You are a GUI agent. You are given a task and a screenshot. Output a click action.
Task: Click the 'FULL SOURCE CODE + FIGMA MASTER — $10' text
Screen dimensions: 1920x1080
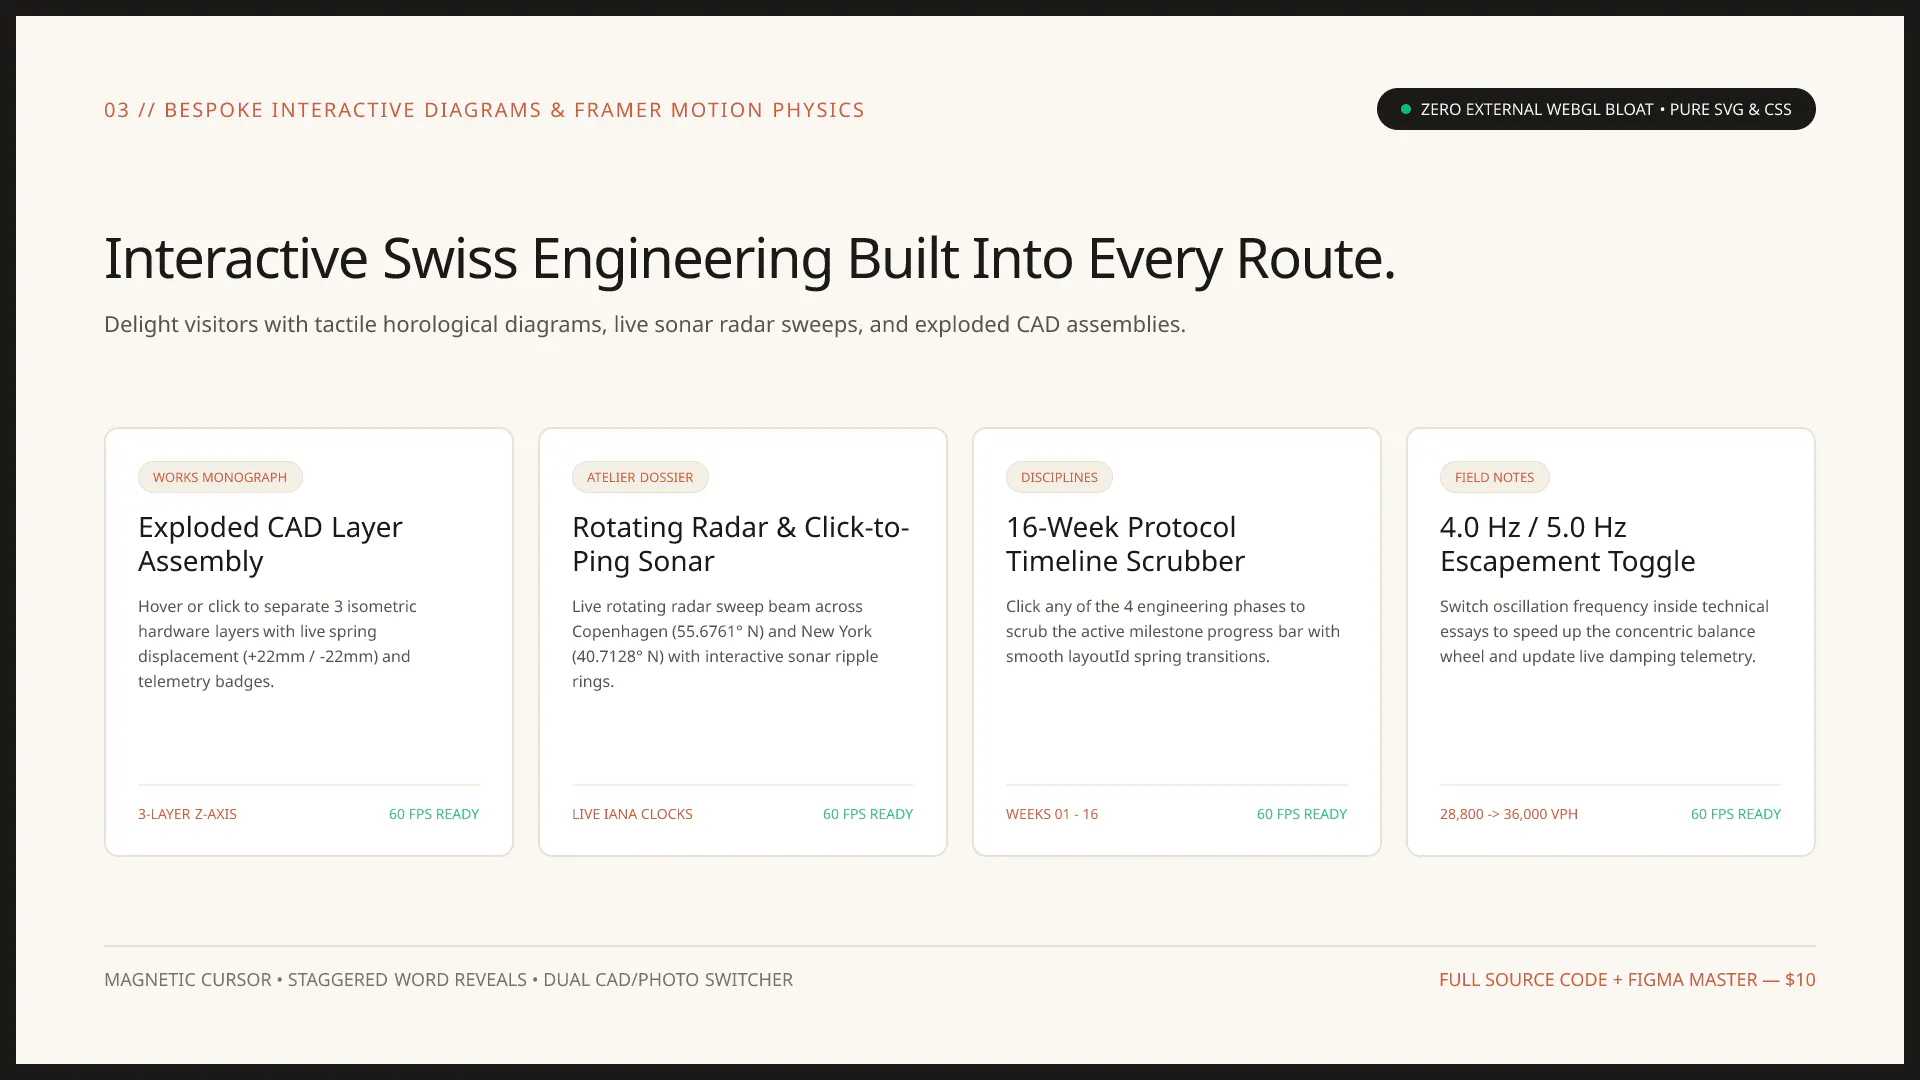(x=1627, y=980)
